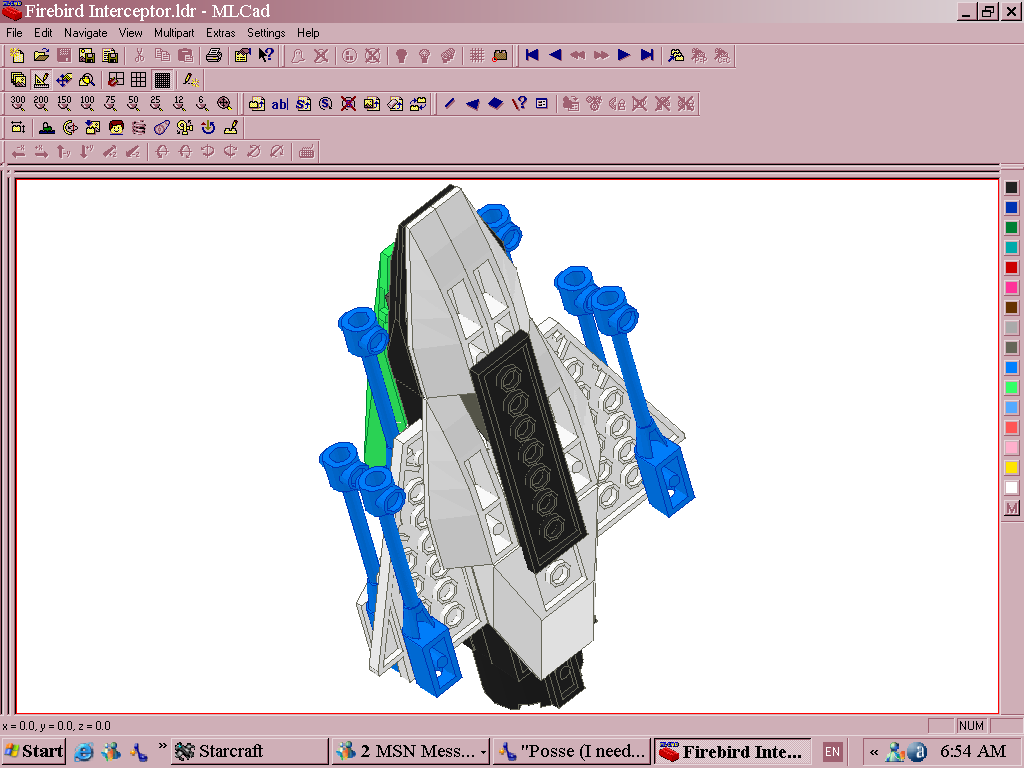Expand hidden system tray icons
Screen dimensions: 1024x768
tap(874, 752)
